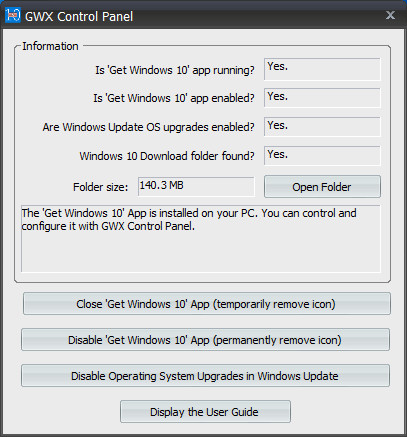407x437 pixels.
Task: Click the 'app enabled' status field
Action: [x=322, y=98]
